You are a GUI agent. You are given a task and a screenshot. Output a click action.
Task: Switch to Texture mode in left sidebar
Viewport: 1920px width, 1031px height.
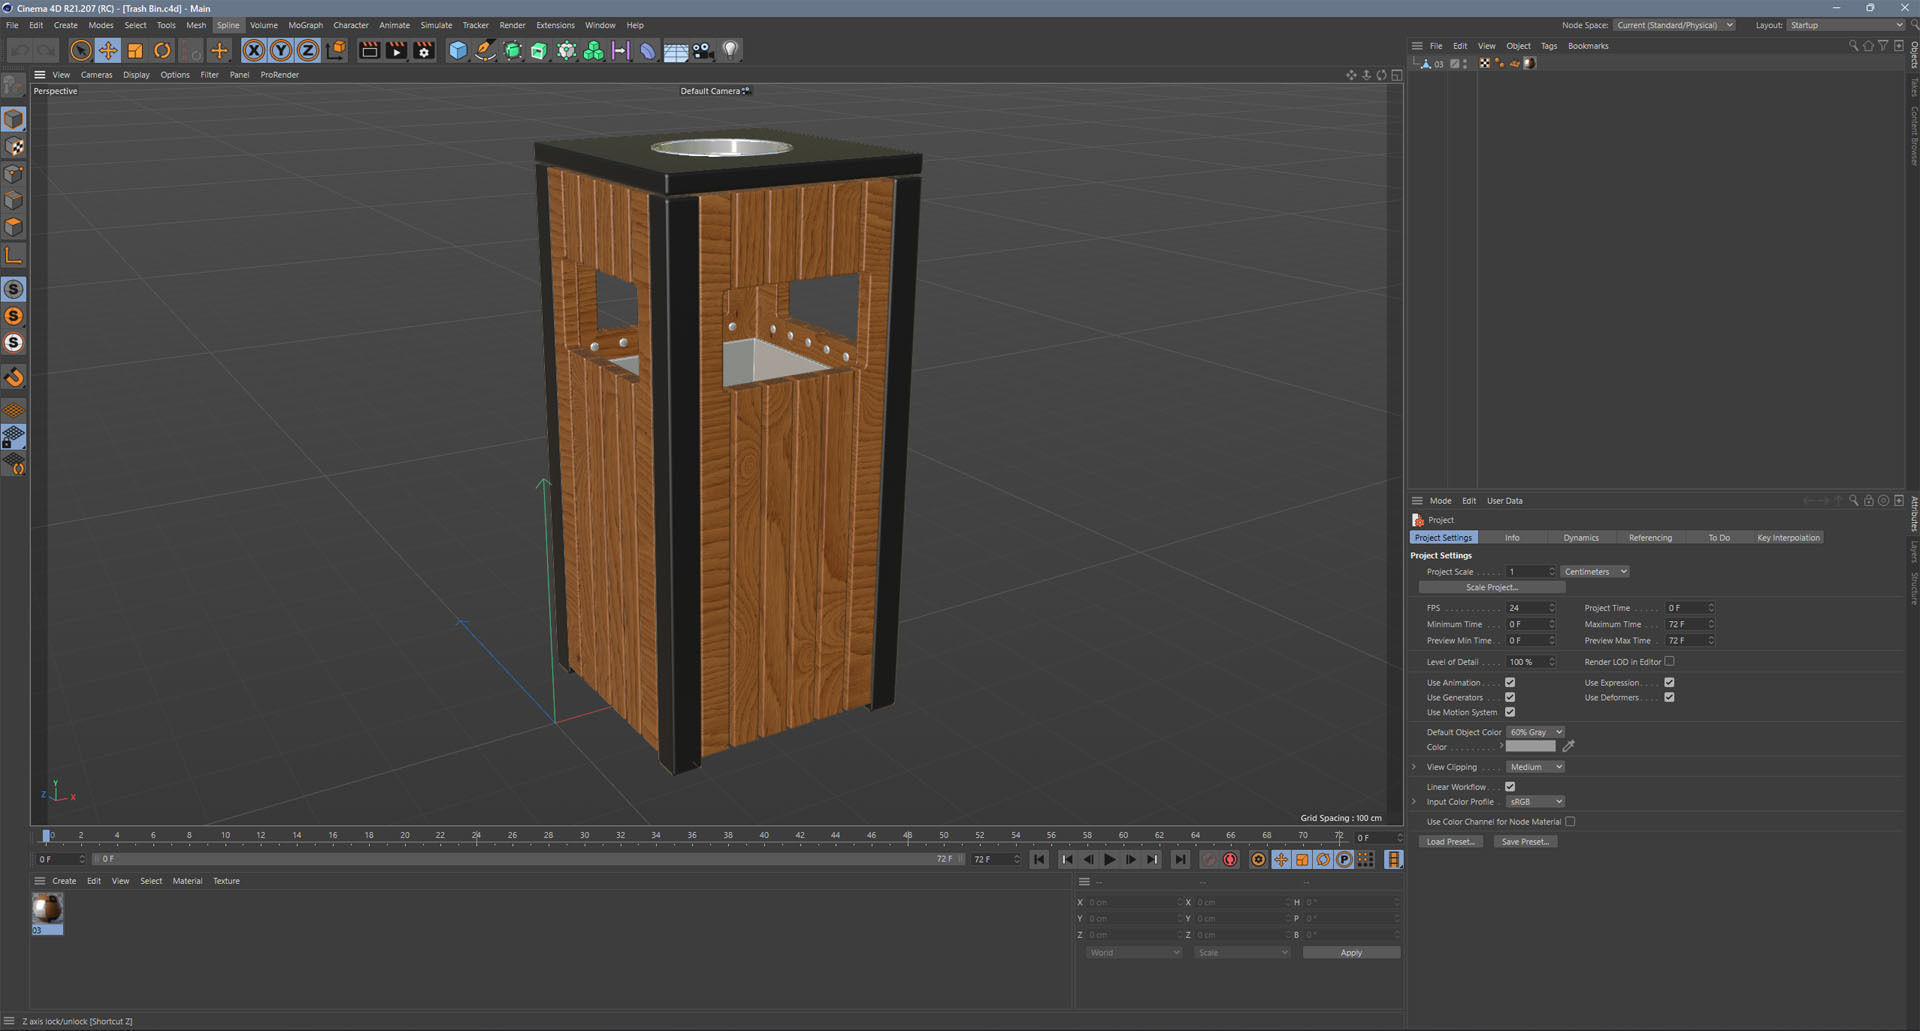(14, 146)
